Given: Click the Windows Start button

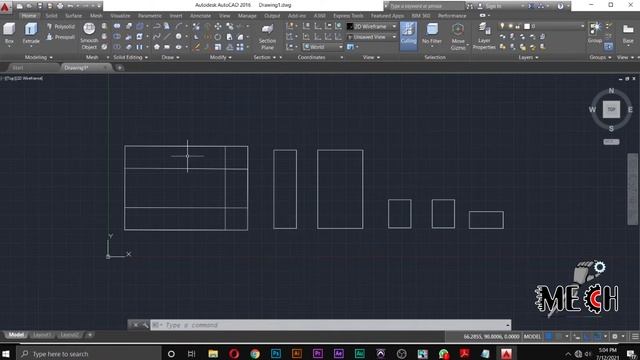Looking at the screenshot, I should 6,353.
